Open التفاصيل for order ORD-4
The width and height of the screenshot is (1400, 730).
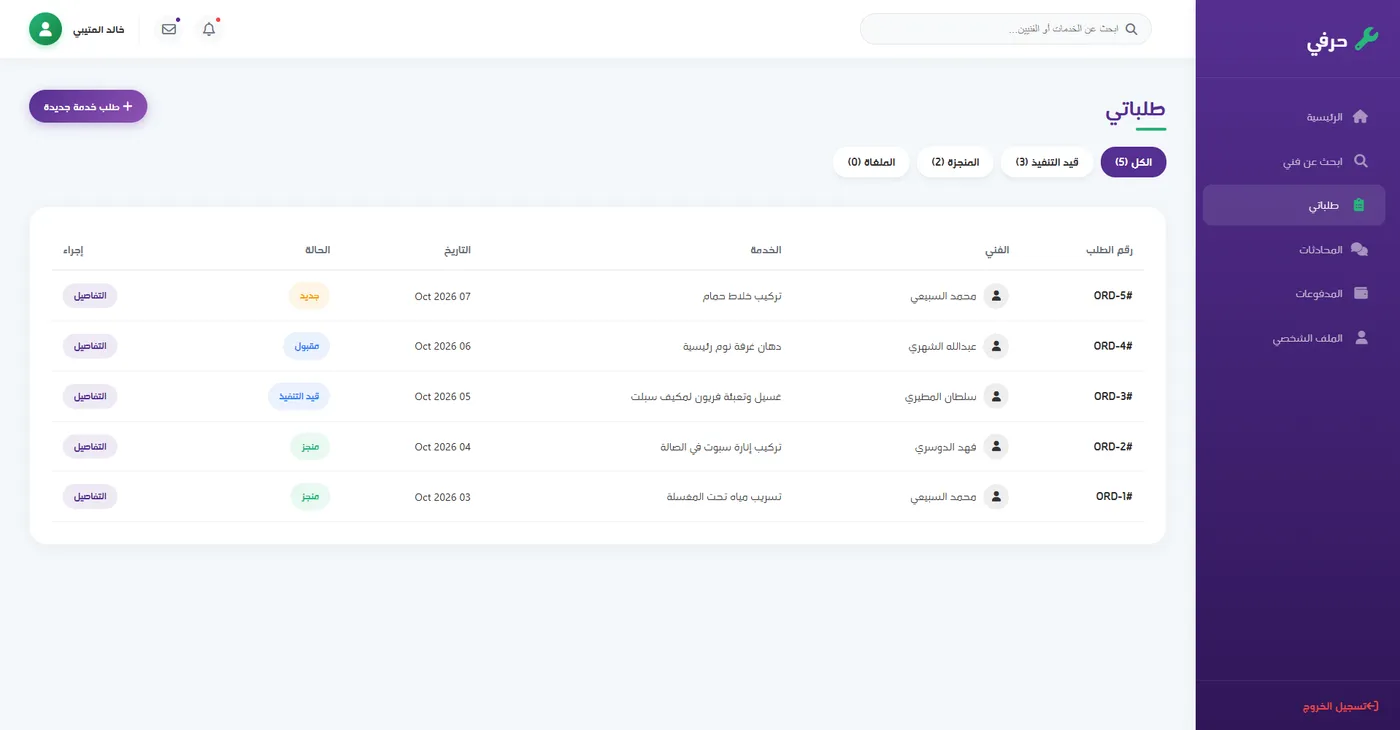tap(90, 346)
